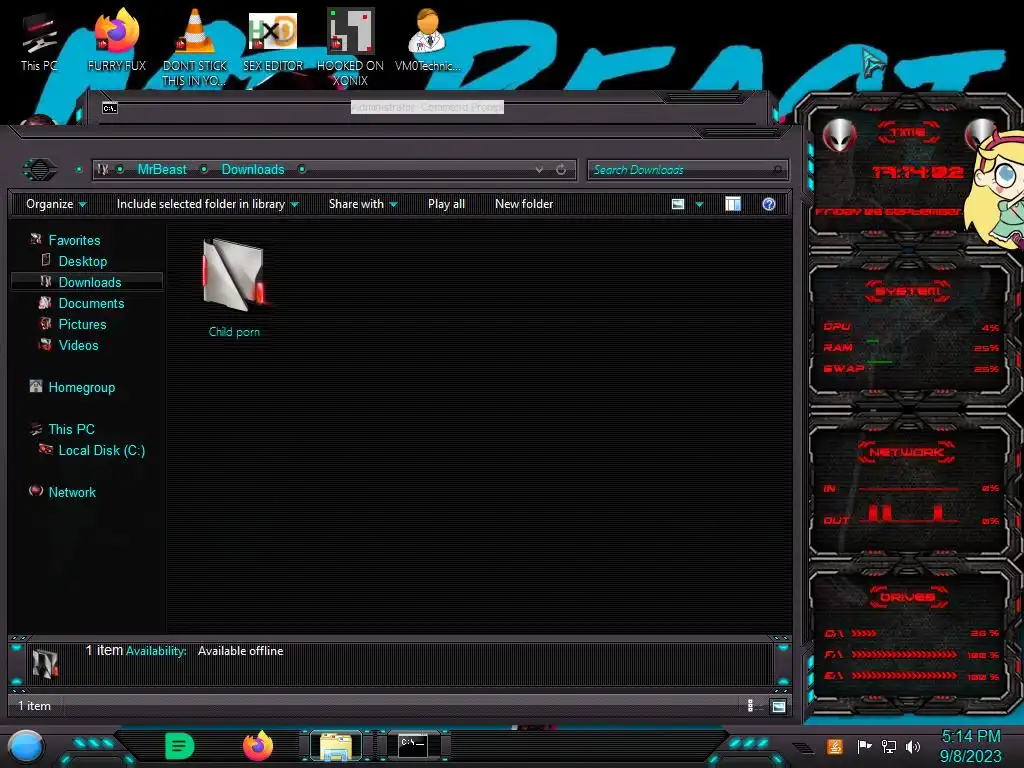
Task: Open the Share with dropdown
Action: (x=363, y=204)
